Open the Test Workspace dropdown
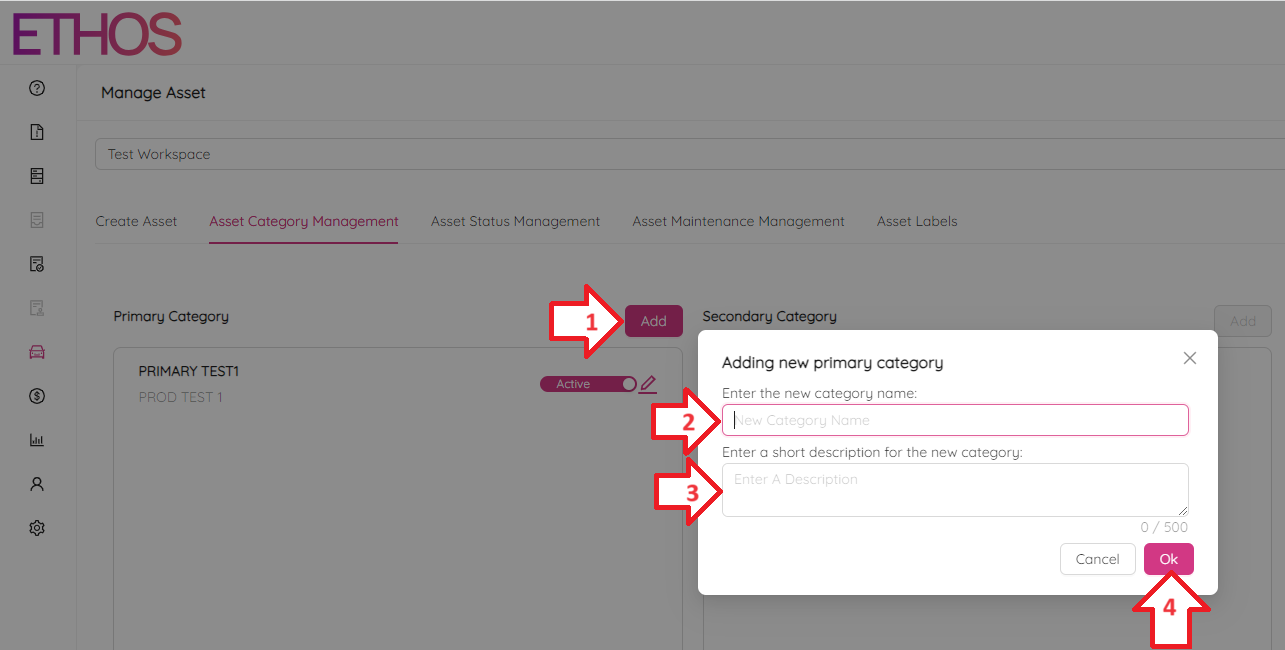Viewport: 1285px width, 650px height. [690, 154]
